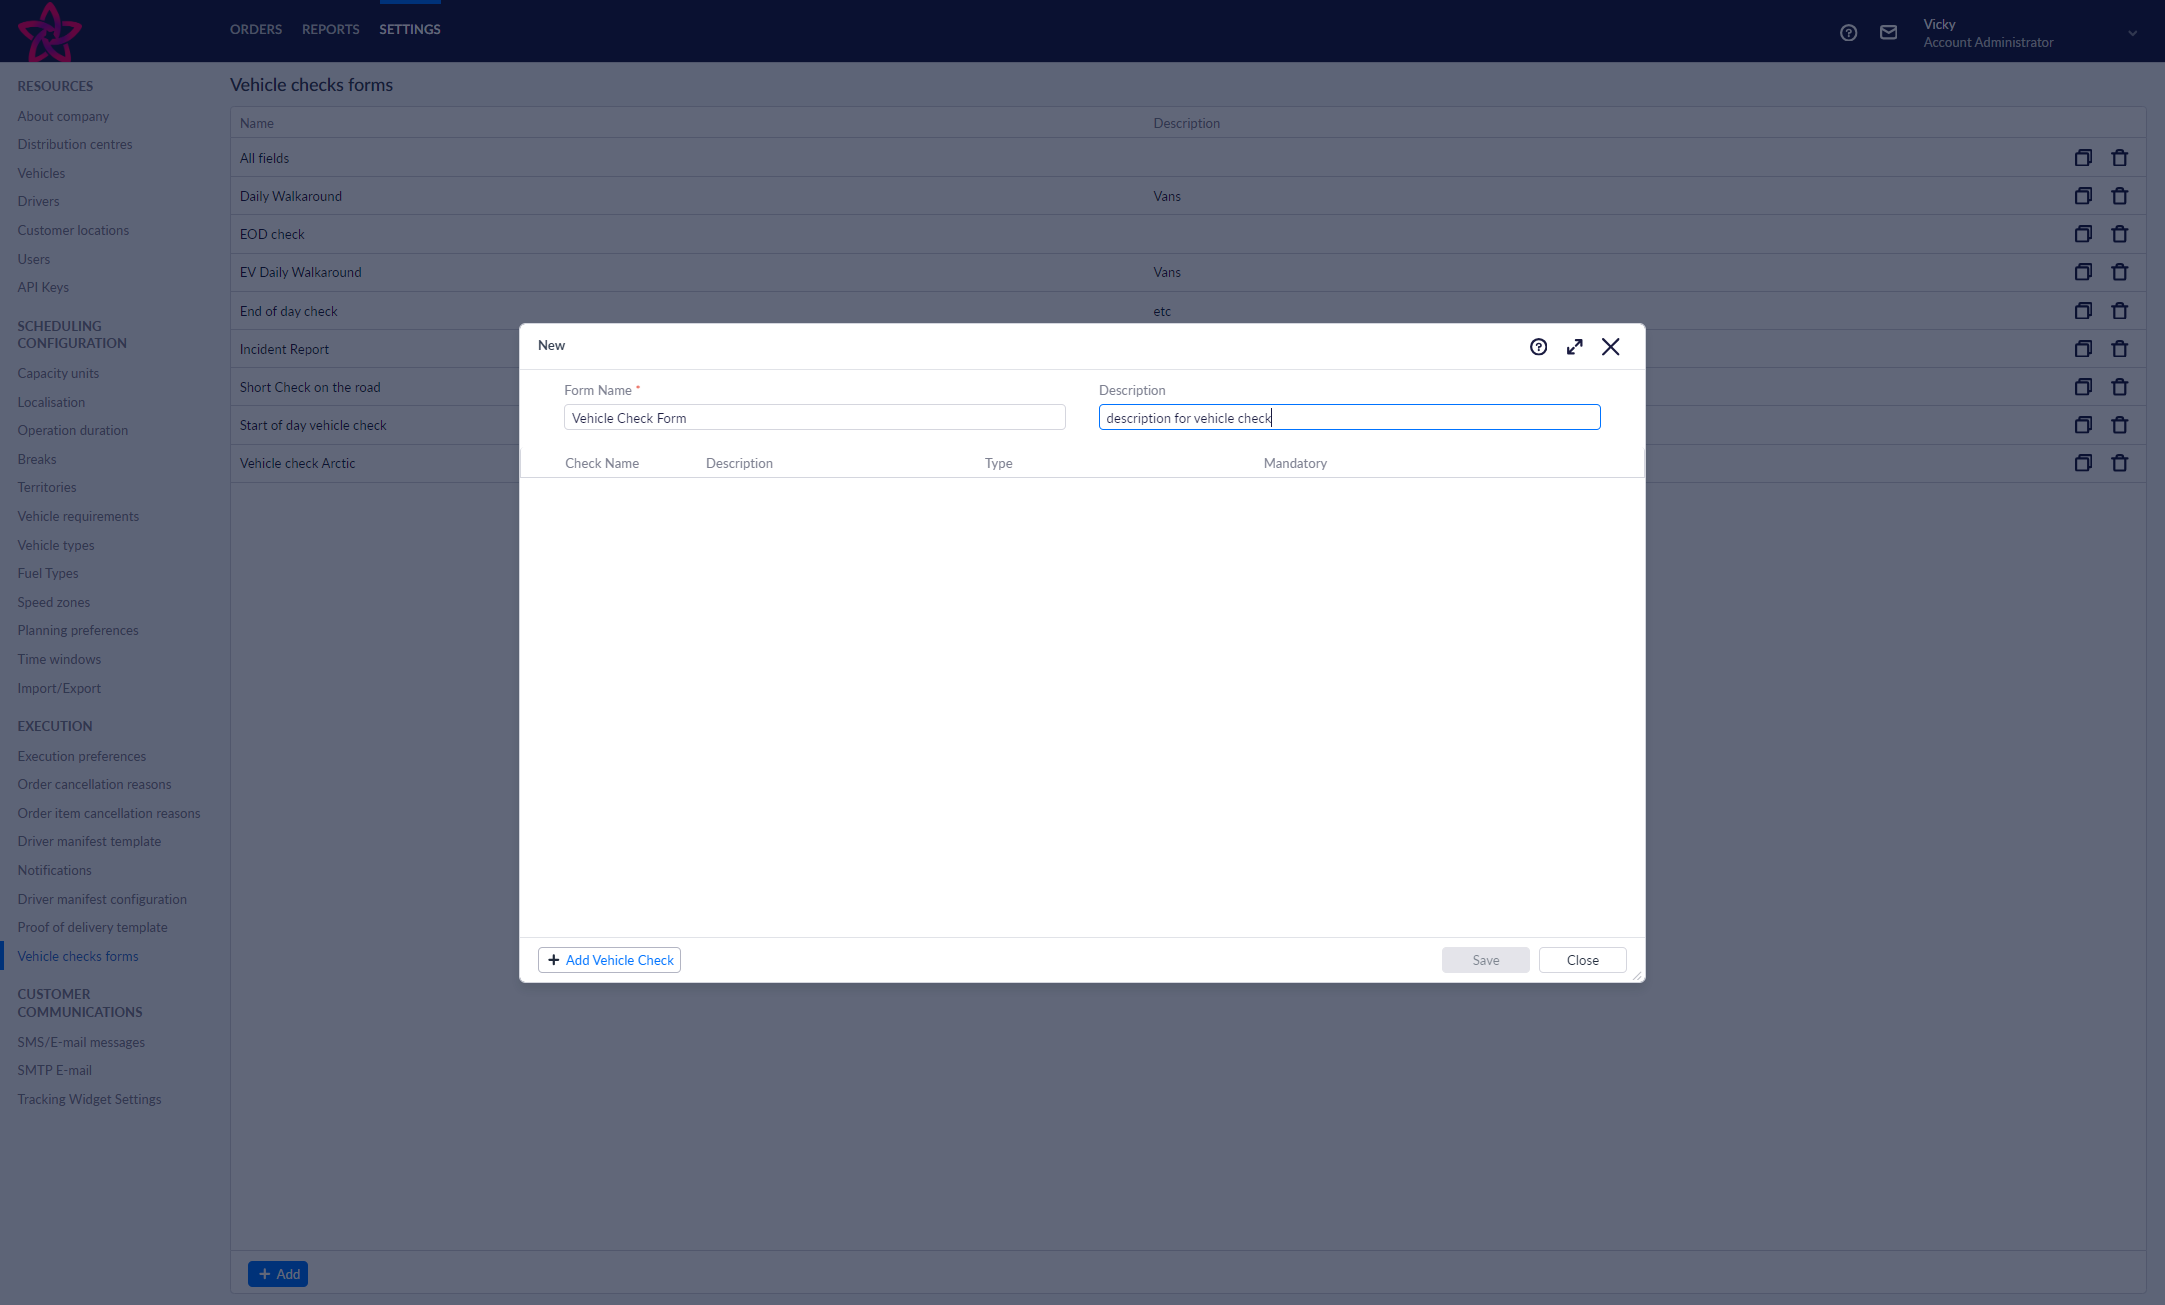Image resolution: width=2165 pixels, height=1305 pixels.
Task: Click the Close button in dialog
Action: (x=1582, y=960)
